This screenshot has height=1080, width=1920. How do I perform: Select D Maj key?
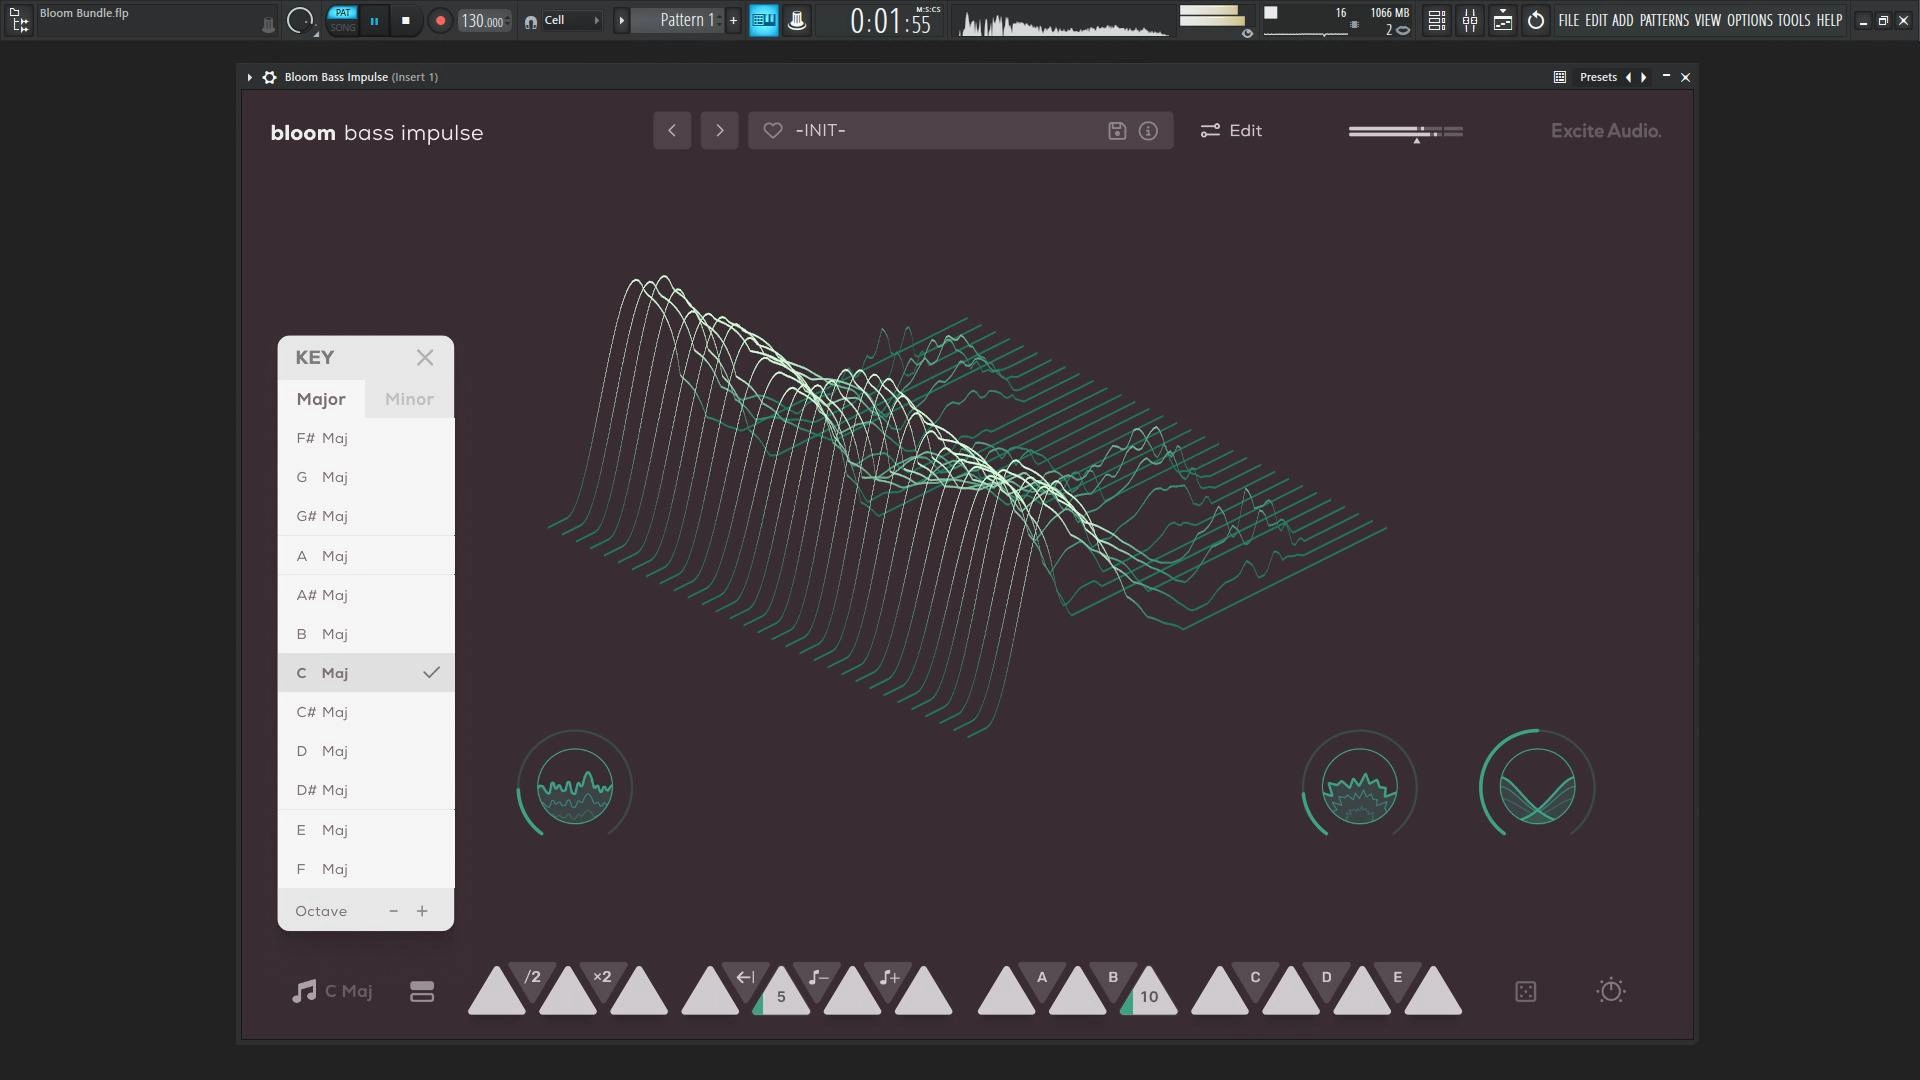(366, 751)
